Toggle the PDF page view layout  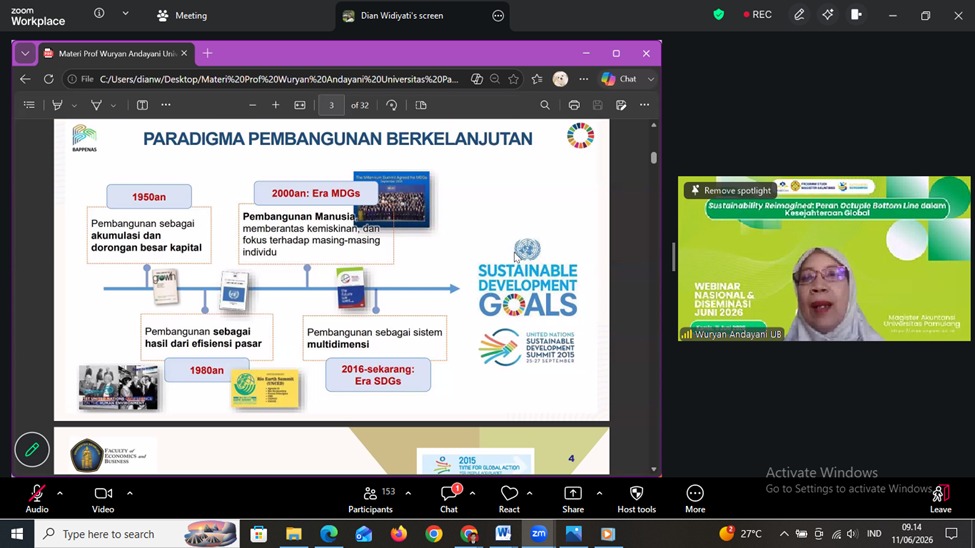[421, 105]
